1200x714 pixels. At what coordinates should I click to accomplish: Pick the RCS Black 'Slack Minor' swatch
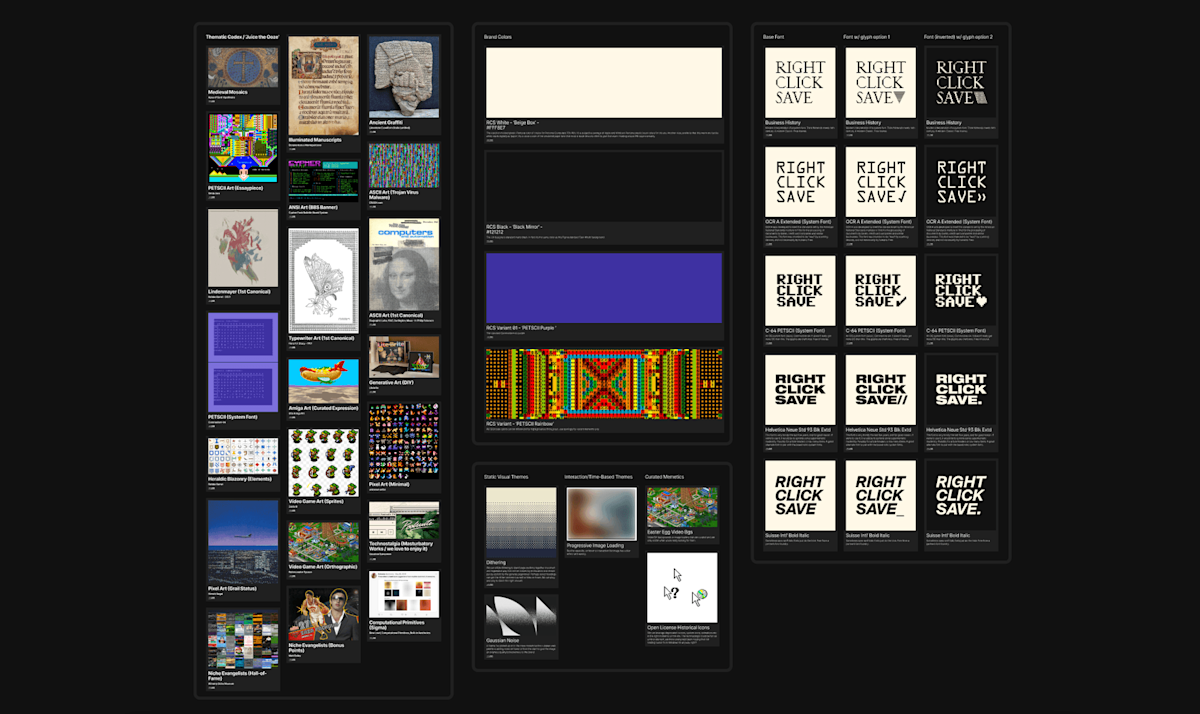coord(603,186)
